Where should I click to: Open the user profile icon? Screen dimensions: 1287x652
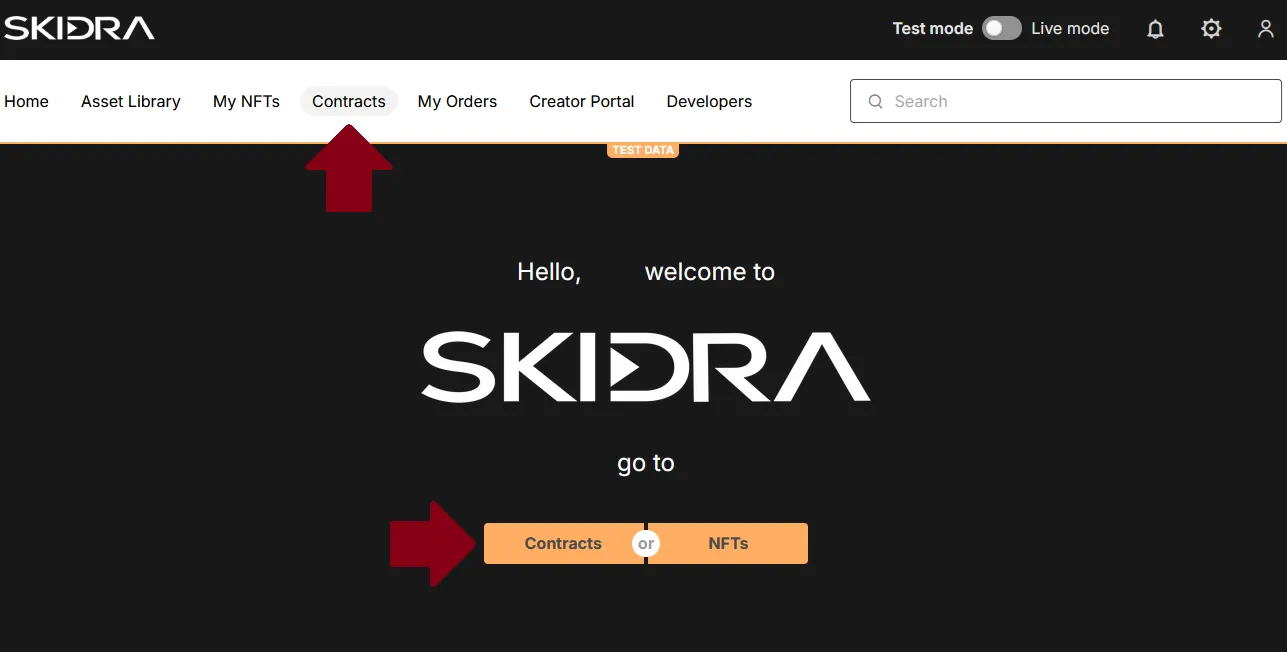click(x=1266, y=29)
